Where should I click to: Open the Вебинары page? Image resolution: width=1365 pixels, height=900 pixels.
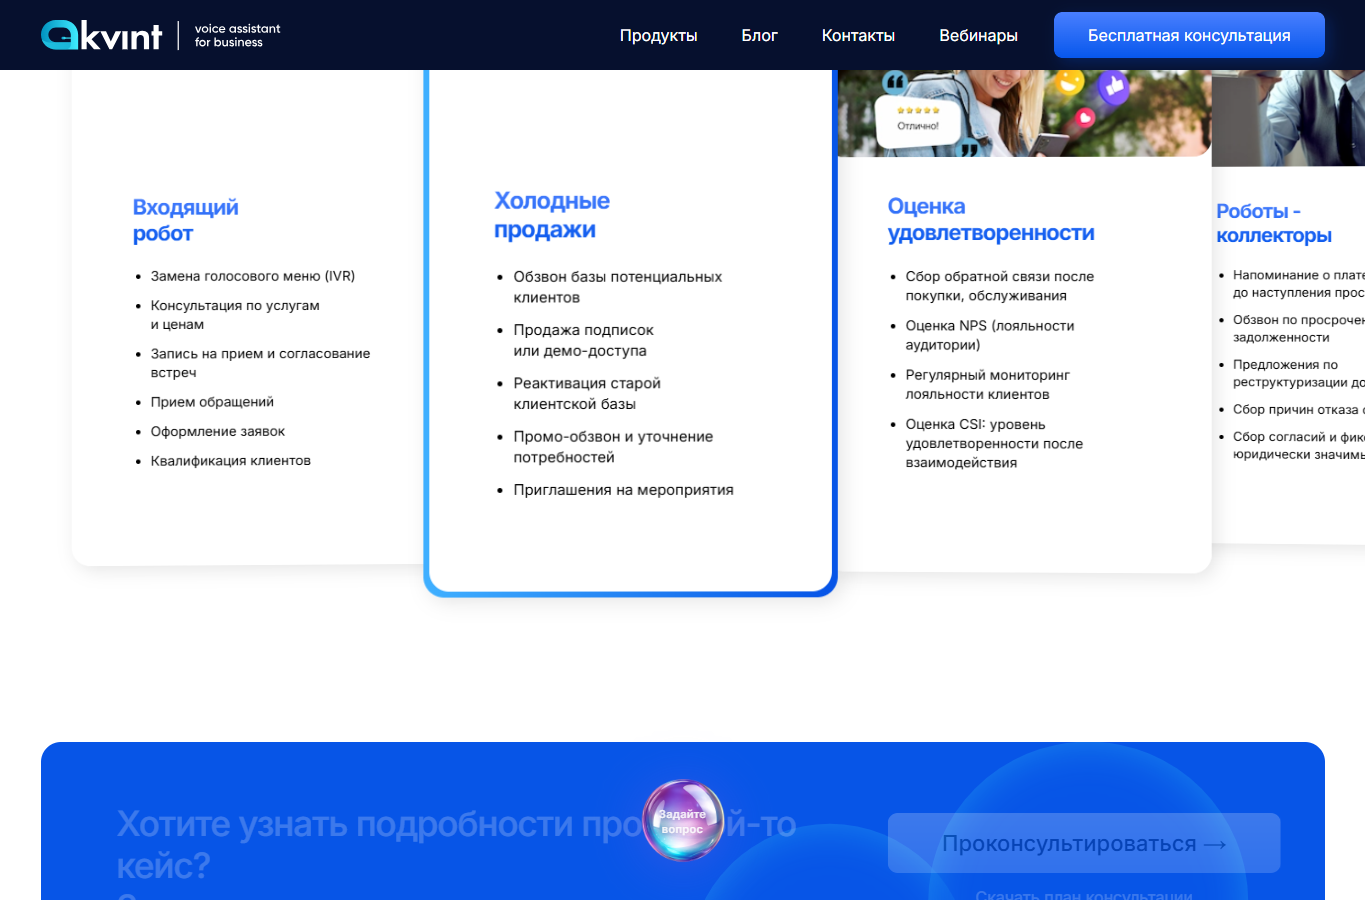978,35
